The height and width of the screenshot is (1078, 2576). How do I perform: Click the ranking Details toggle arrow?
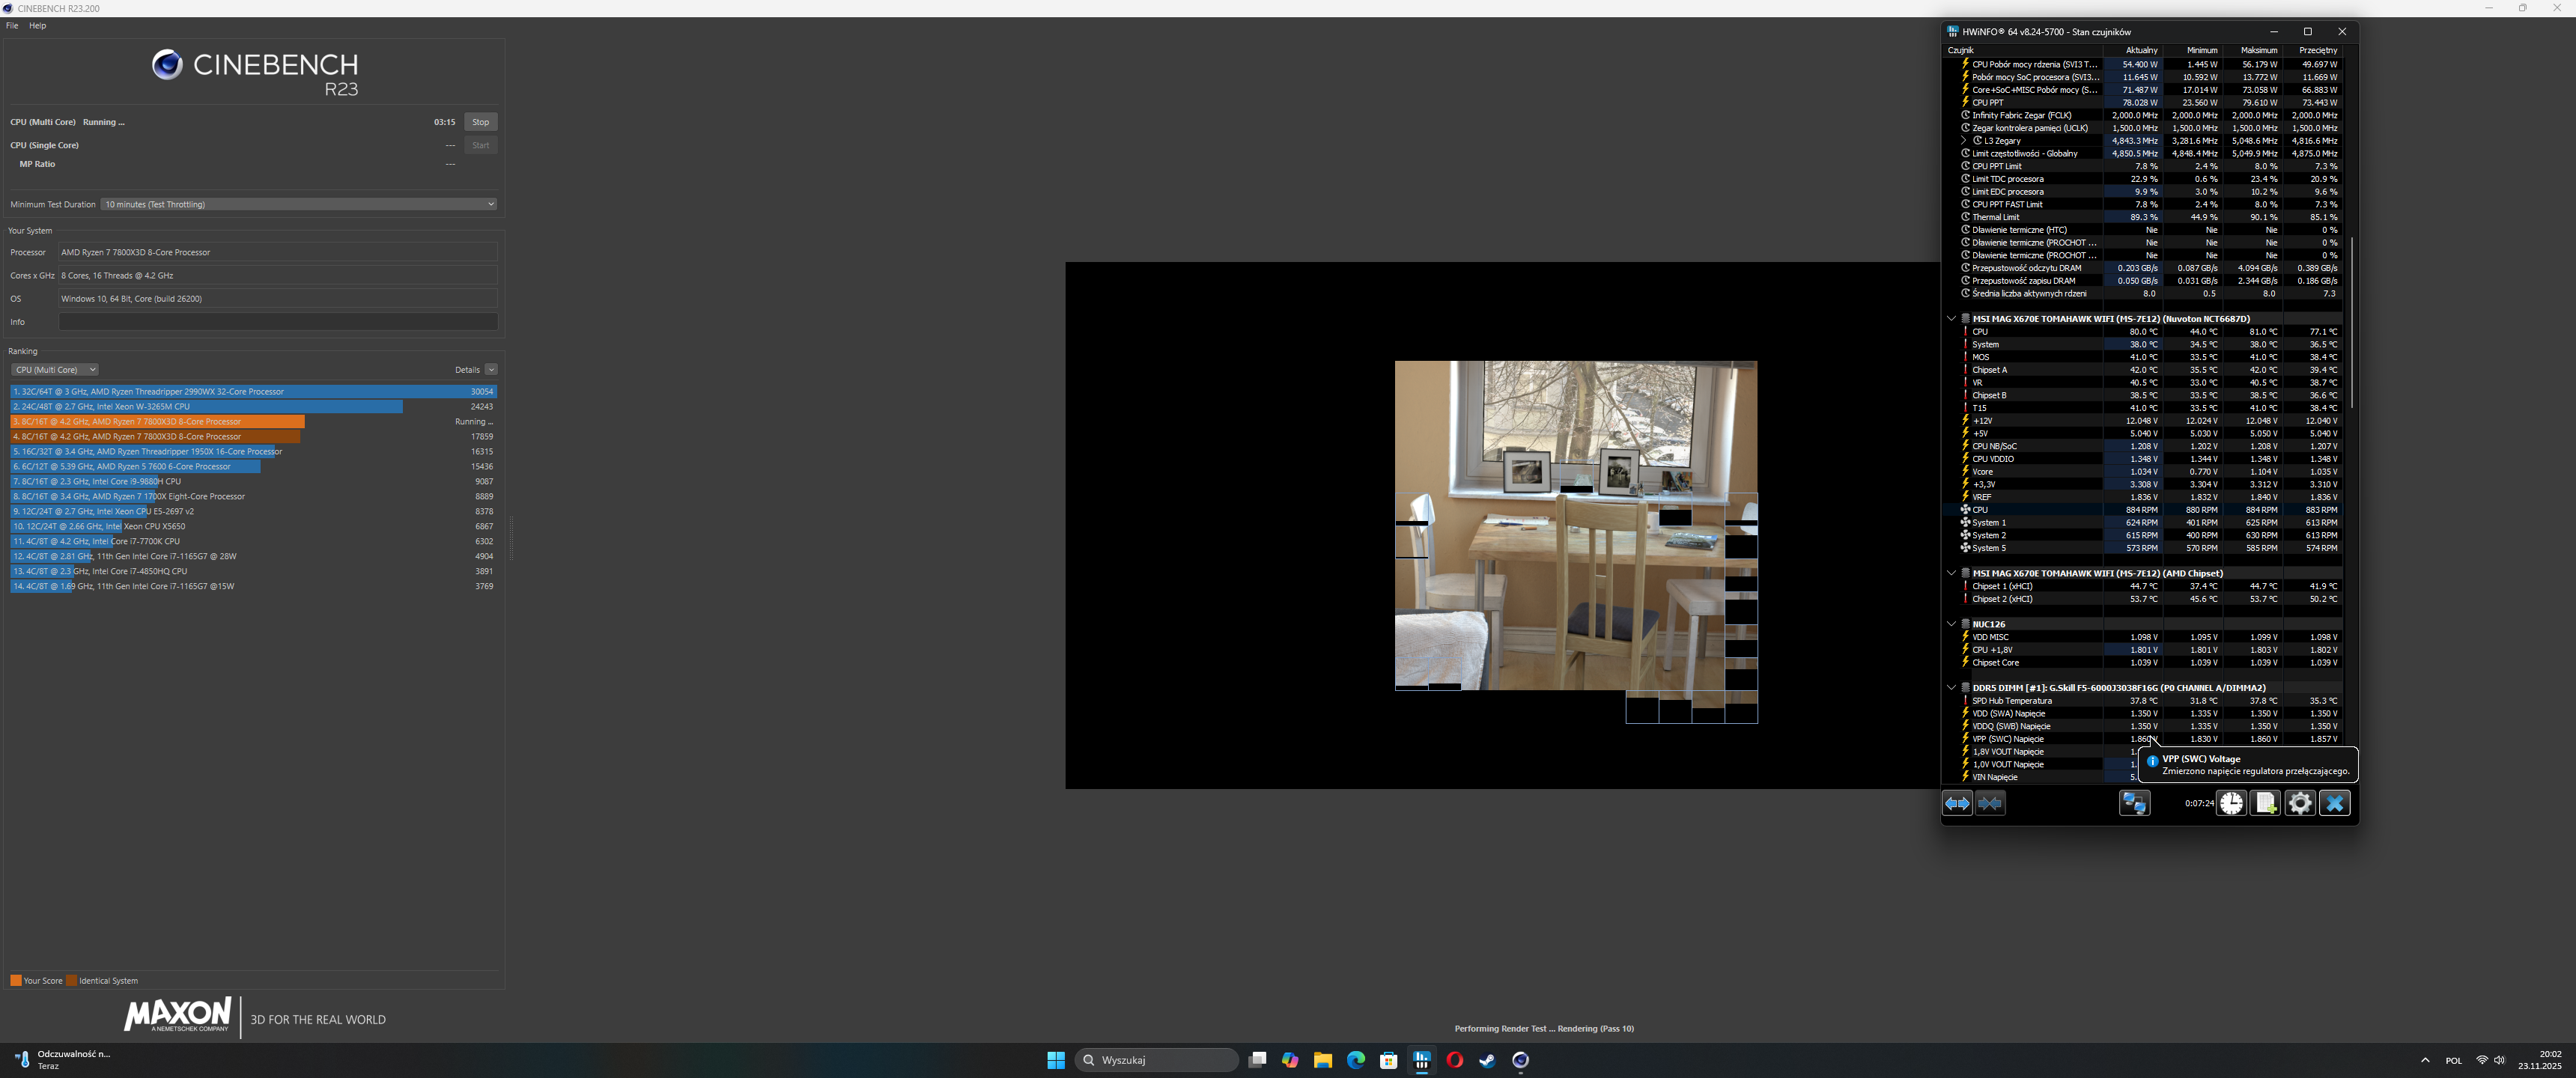pos(491,370)
